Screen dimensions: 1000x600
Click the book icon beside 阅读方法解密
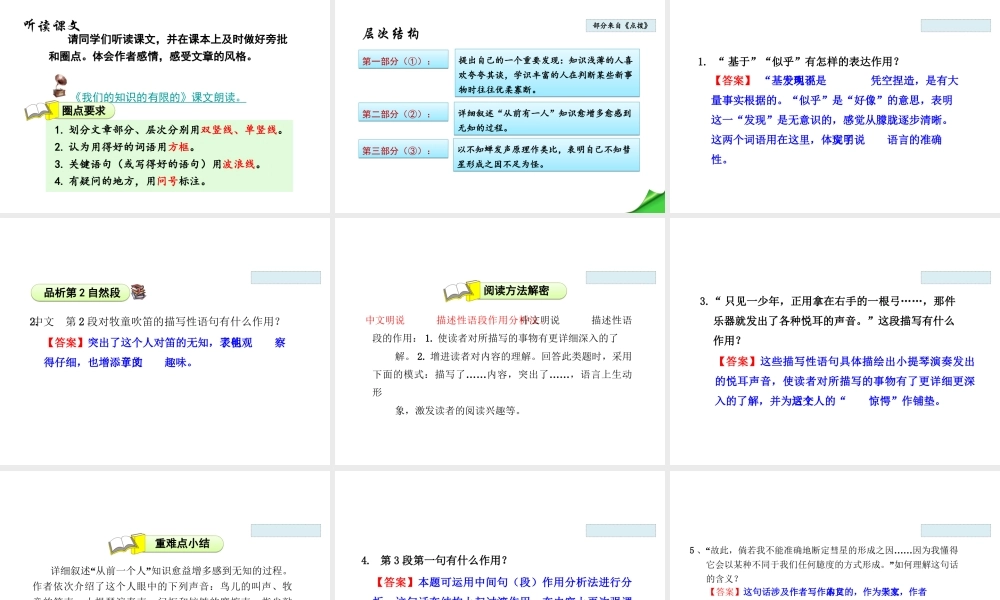pyautogui.click(x=461, y=291)
